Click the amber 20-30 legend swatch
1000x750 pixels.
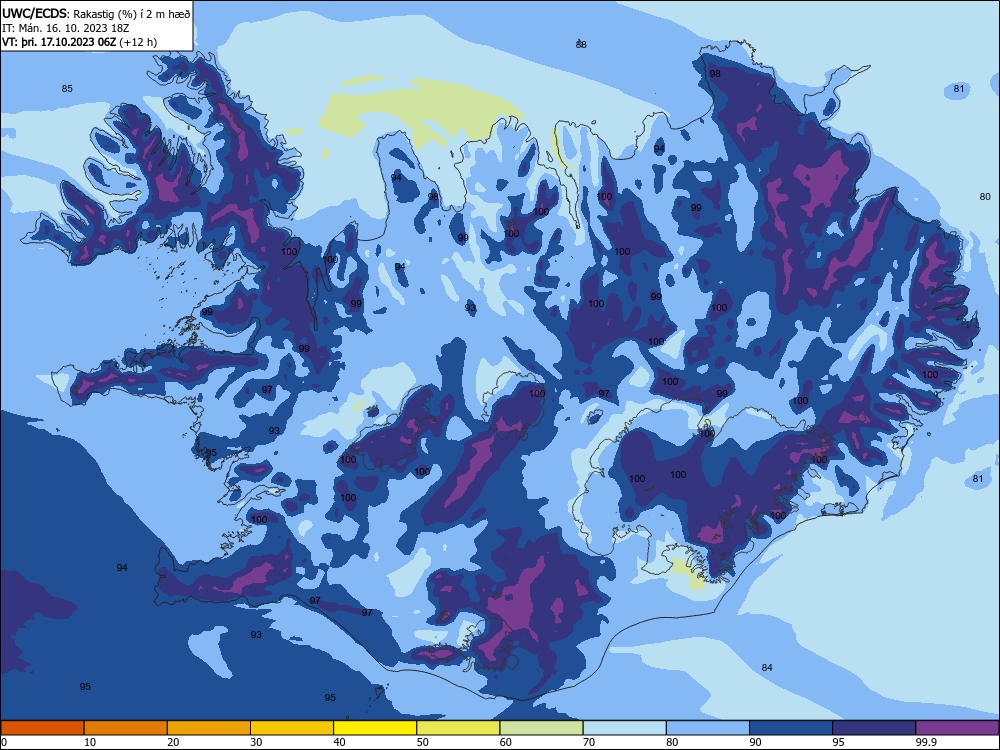pyautogui.click(x=209, y=728)
